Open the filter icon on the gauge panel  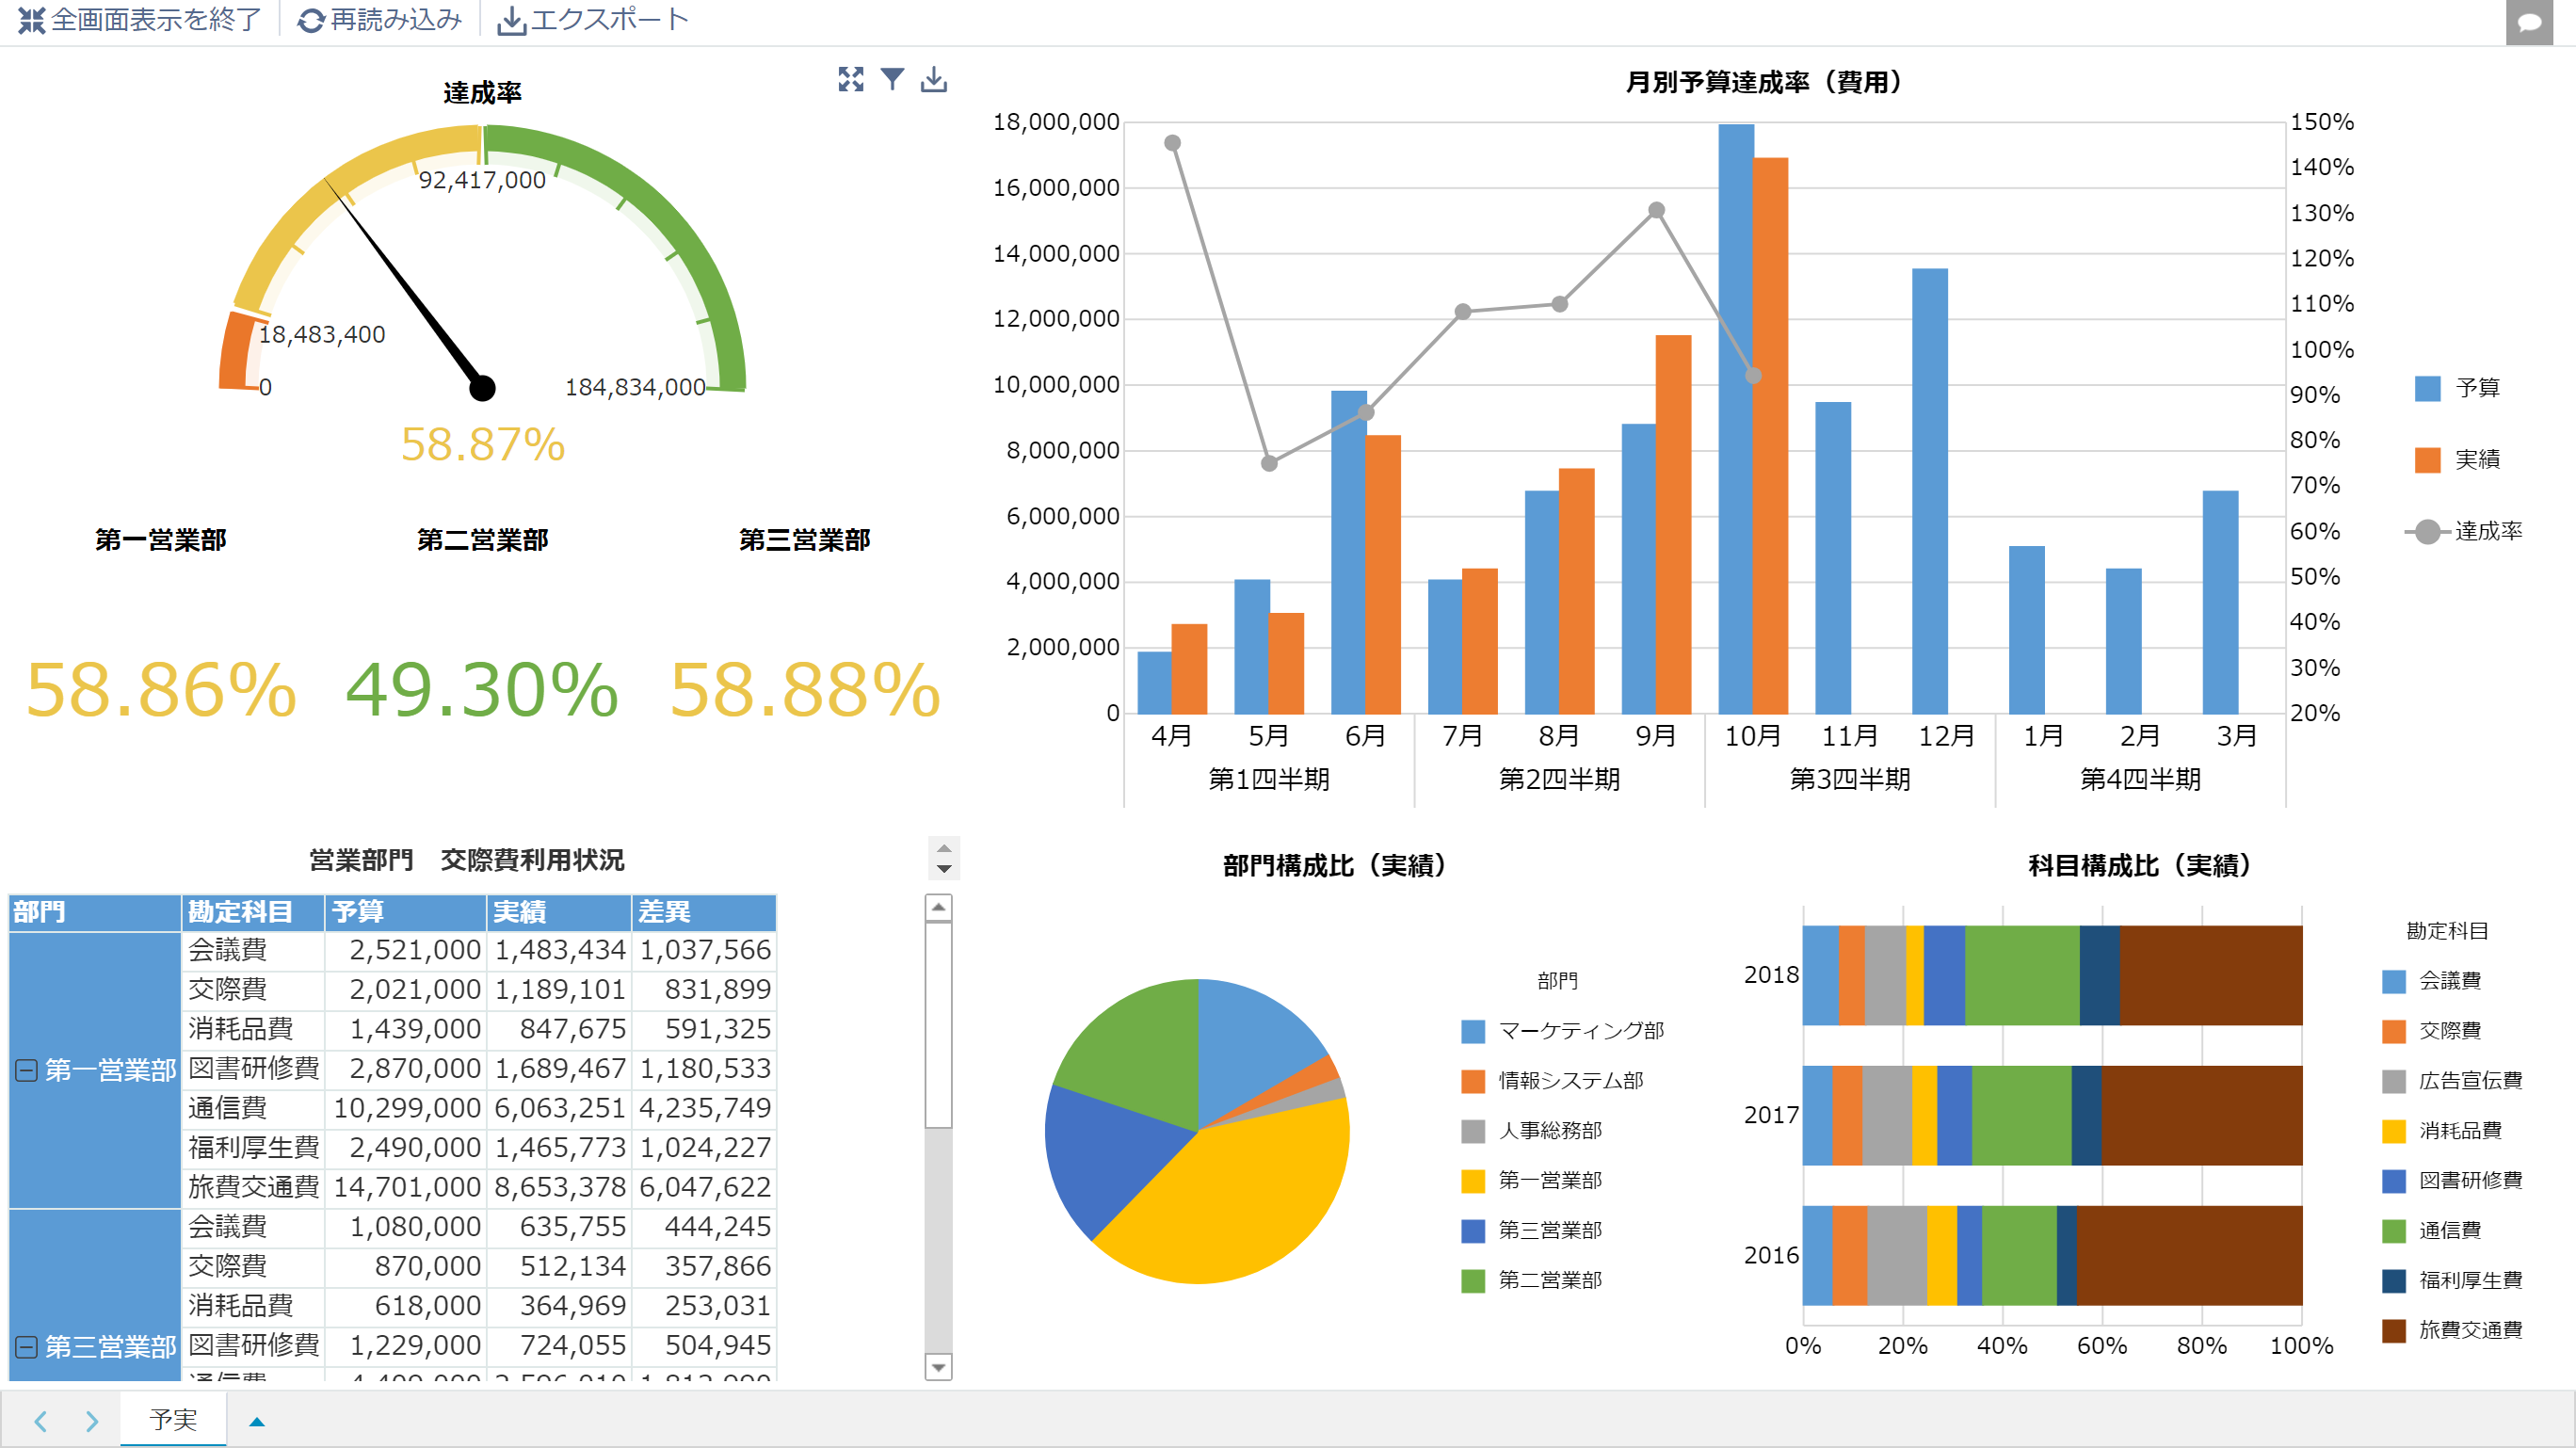(x=893, y=80)
